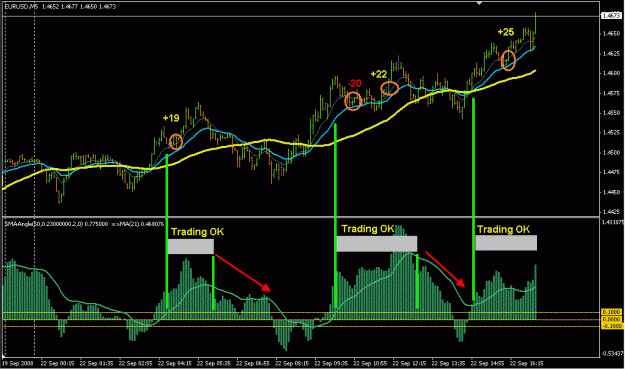This screenshot has height=369, width=625.
Task: Select the current price label 1.4673
Action: coord(610,16)
